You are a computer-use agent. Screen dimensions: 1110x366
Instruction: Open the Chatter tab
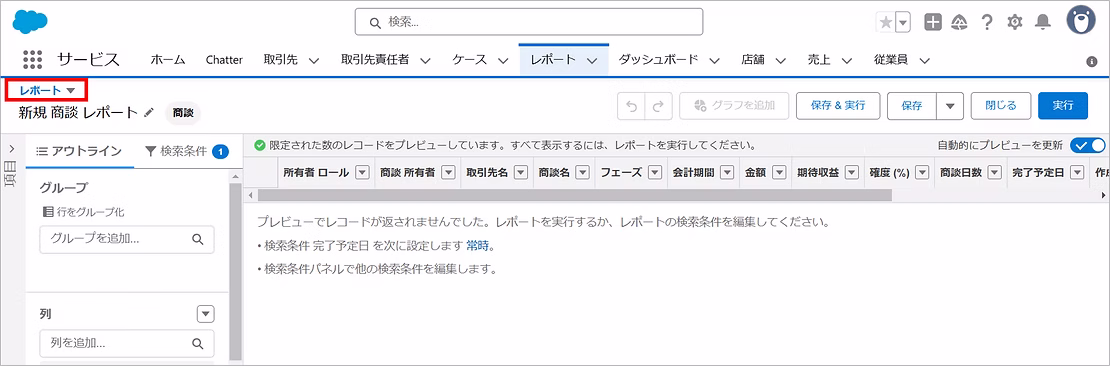(x=224, y=60)
